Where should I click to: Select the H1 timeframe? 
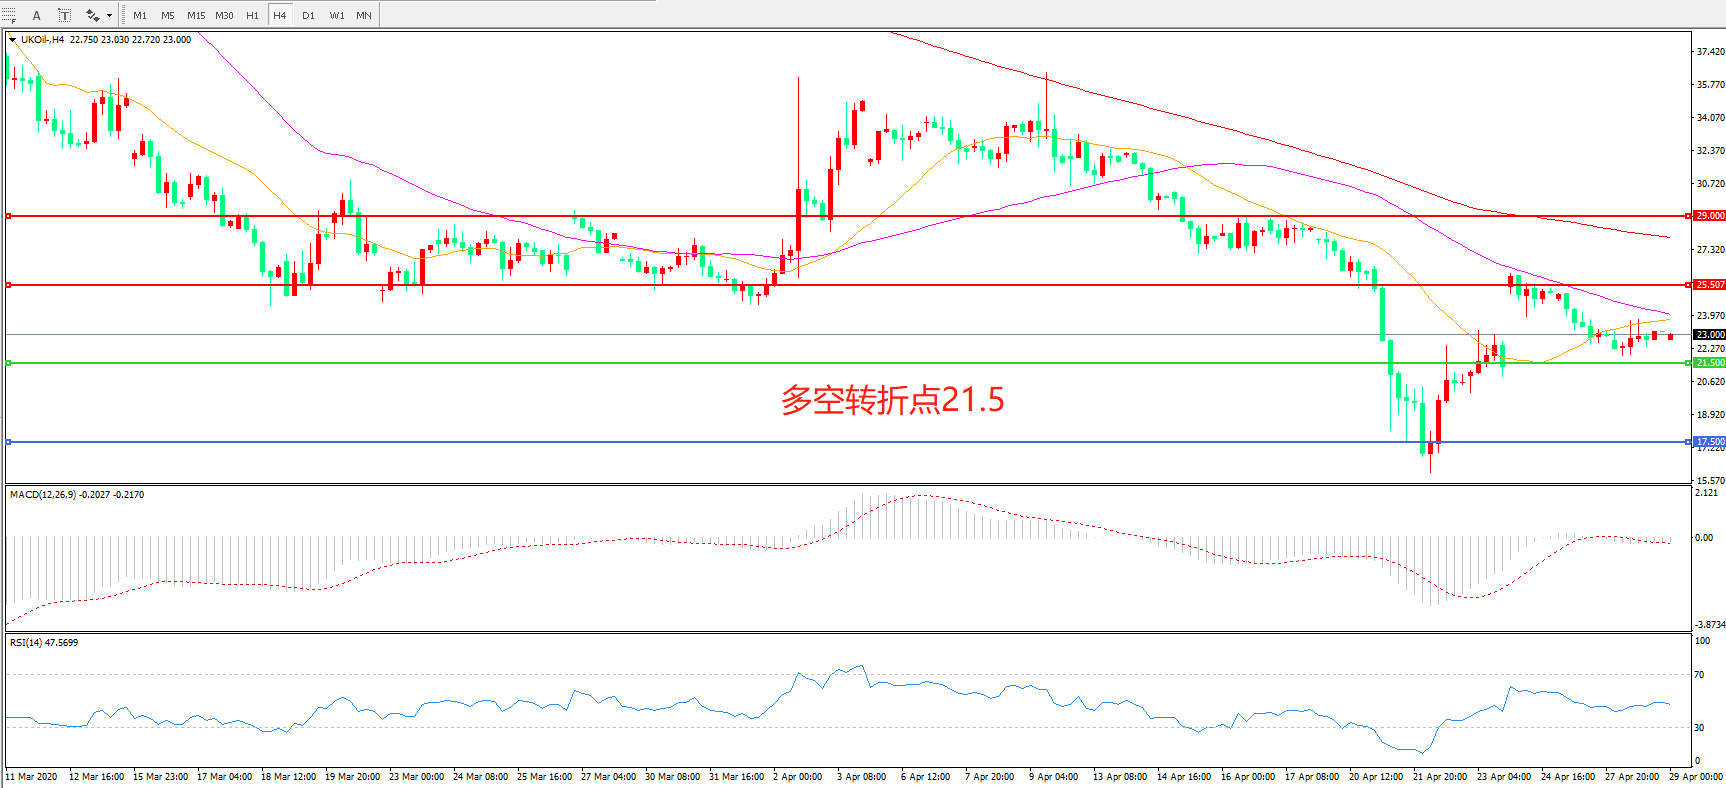pyautogui.click(x=252, y=15)
